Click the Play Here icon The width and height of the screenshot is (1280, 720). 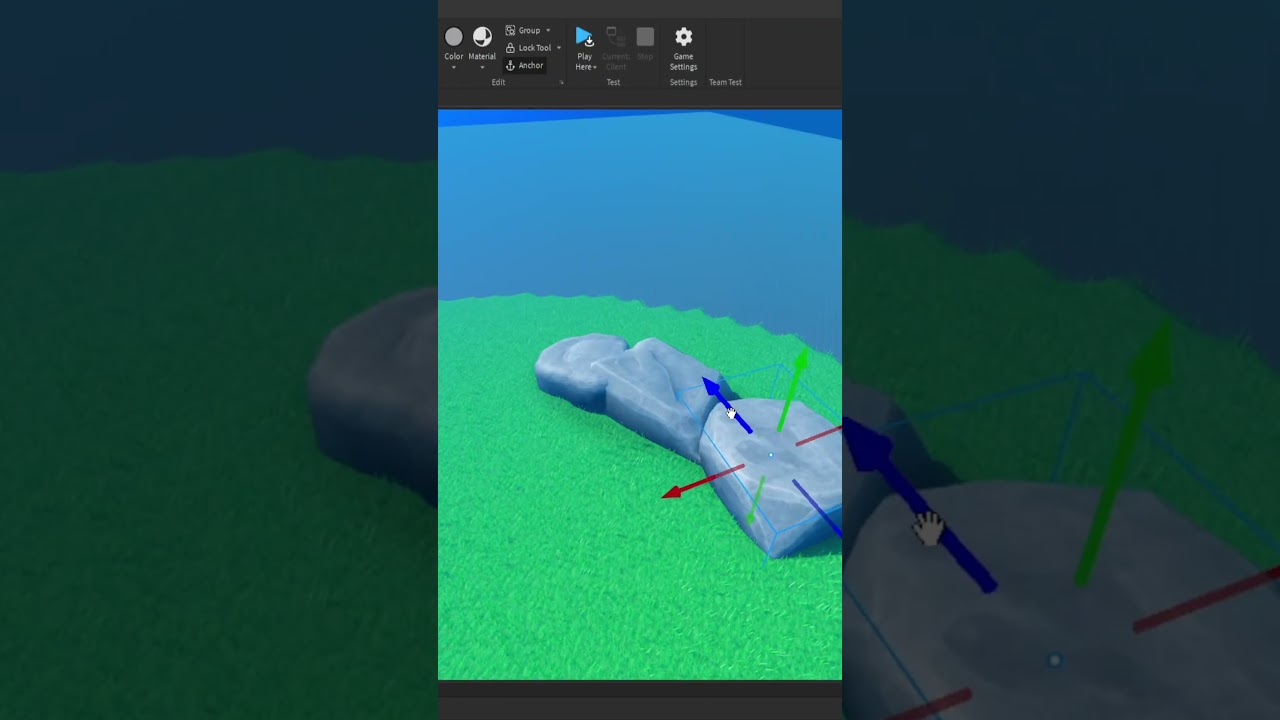[584, 38]
